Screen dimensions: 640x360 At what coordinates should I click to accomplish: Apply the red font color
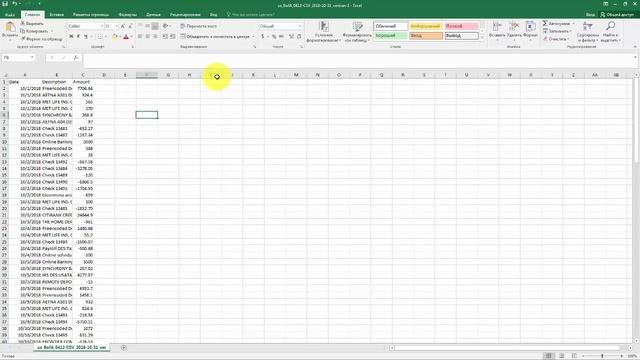click(x=126, y=37)
